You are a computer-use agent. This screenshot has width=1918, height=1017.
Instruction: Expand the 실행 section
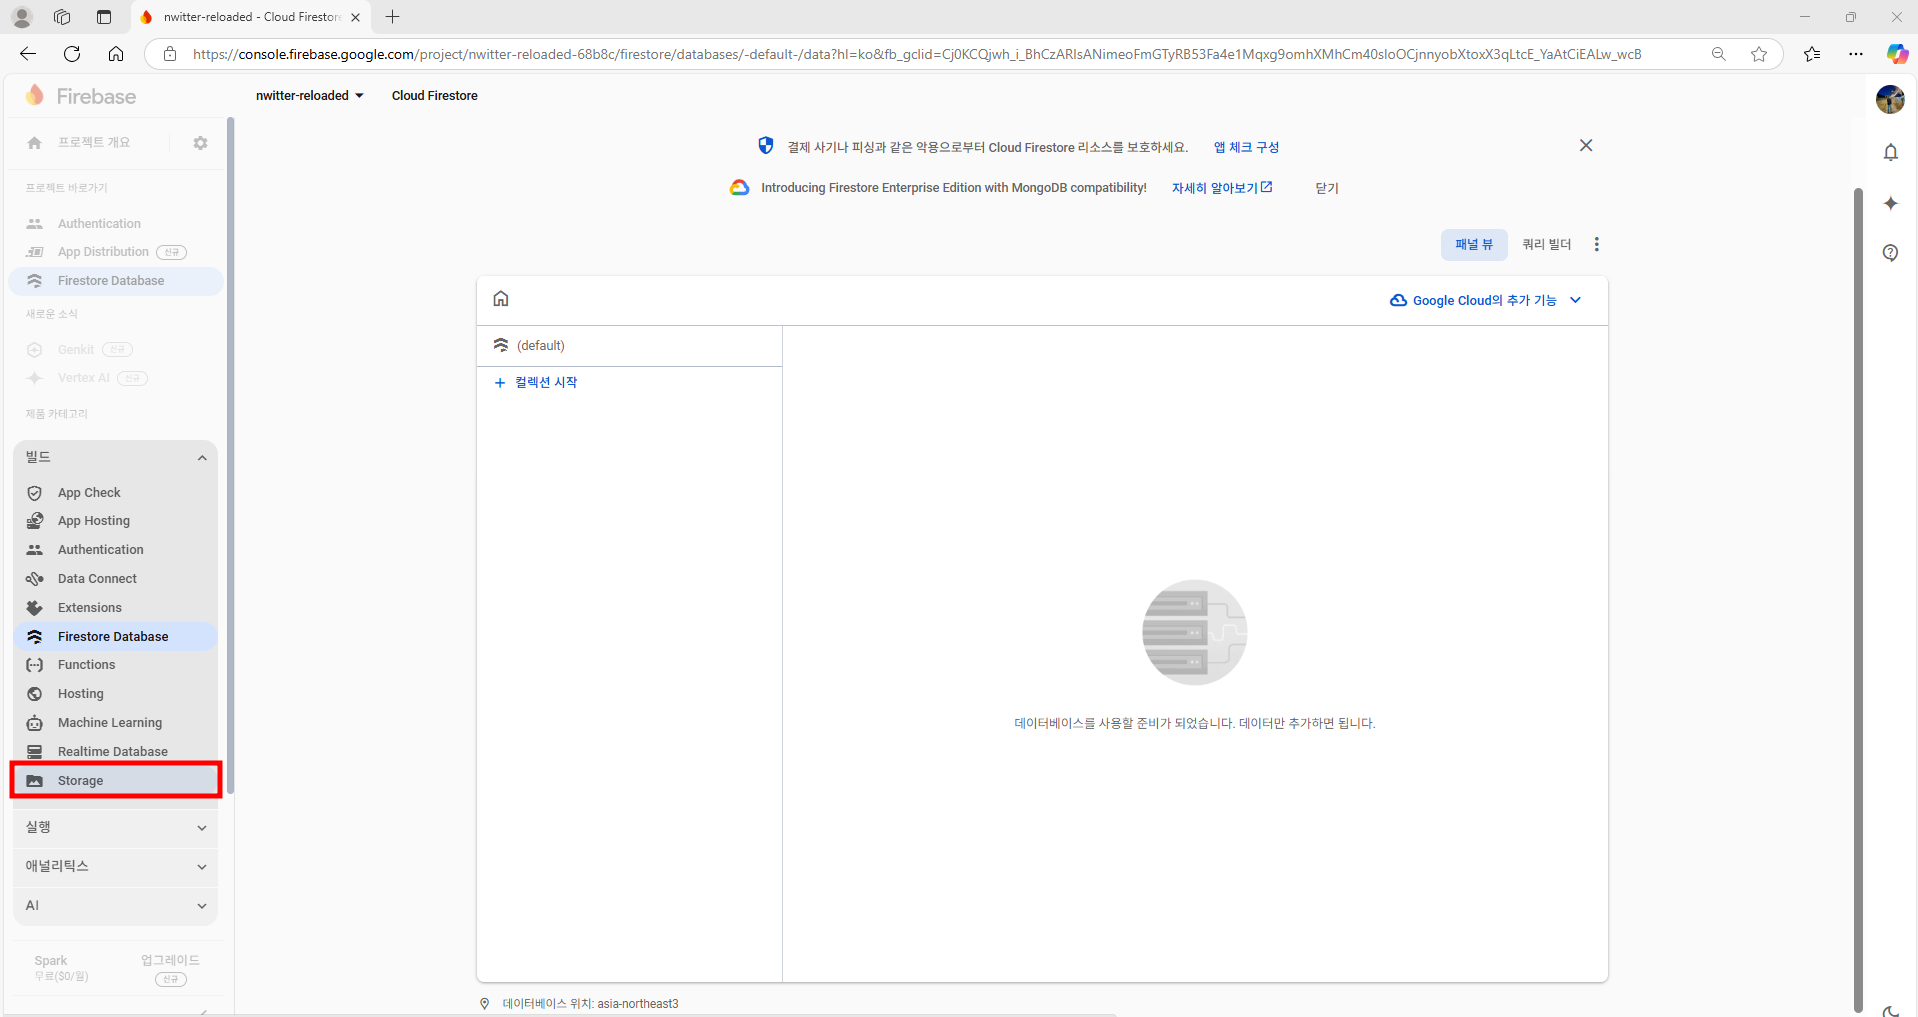click(x=116, y=828)
